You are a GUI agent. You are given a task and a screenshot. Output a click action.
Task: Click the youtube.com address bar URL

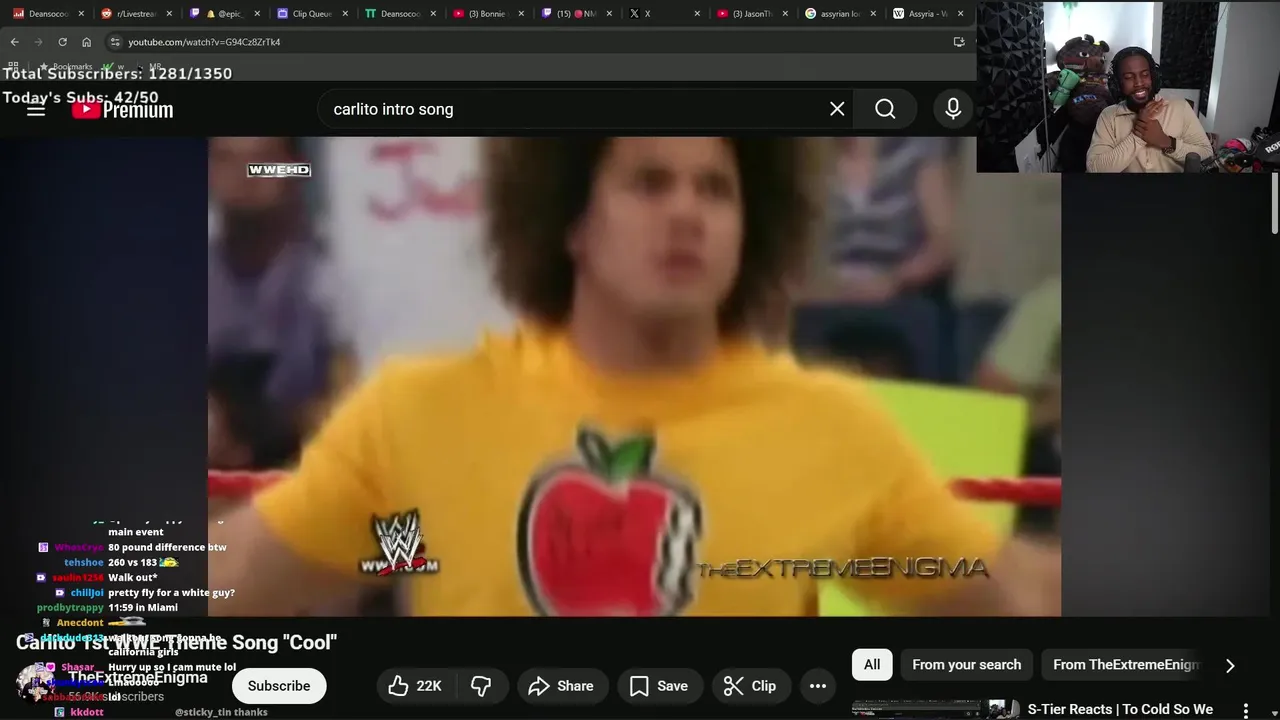point(204,42)
